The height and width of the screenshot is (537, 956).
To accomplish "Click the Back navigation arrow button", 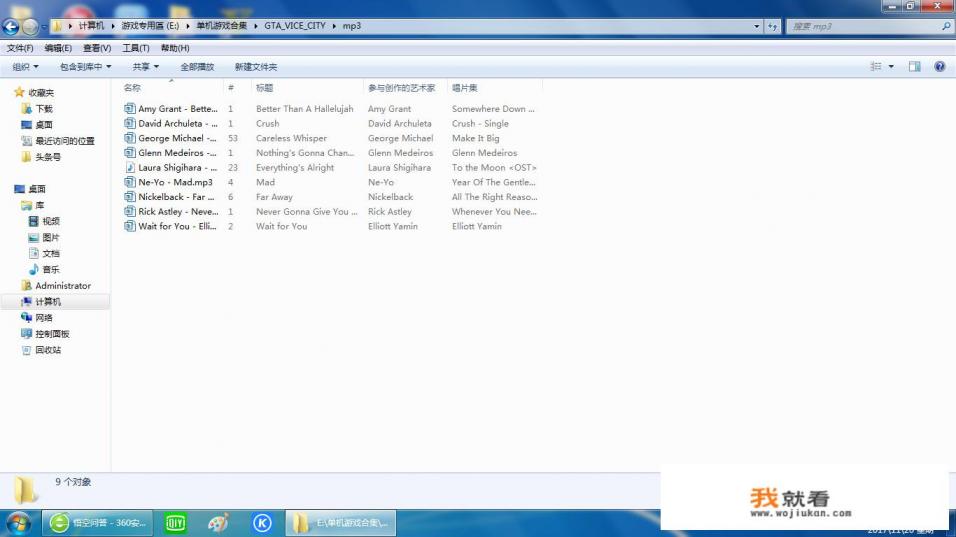I will coord(11,27).
